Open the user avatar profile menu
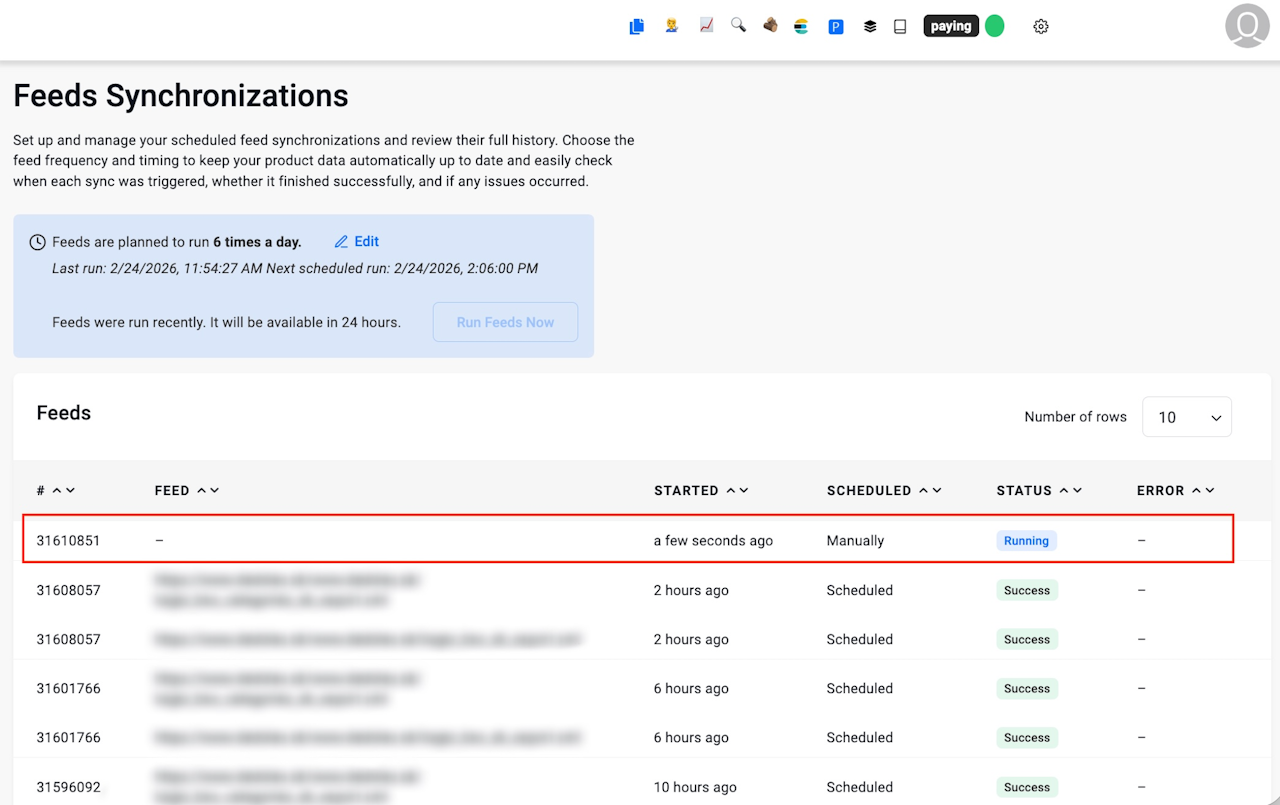Viewport: 1280px width, 805px height. 1247,27
